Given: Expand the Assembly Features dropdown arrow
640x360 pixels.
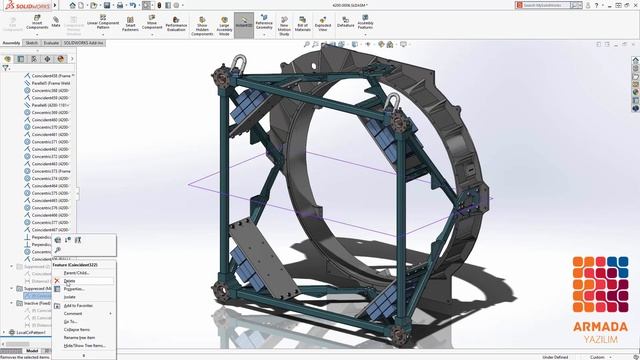Looking at the screenshot, I should pyautogui.click(x=365, y=35).
